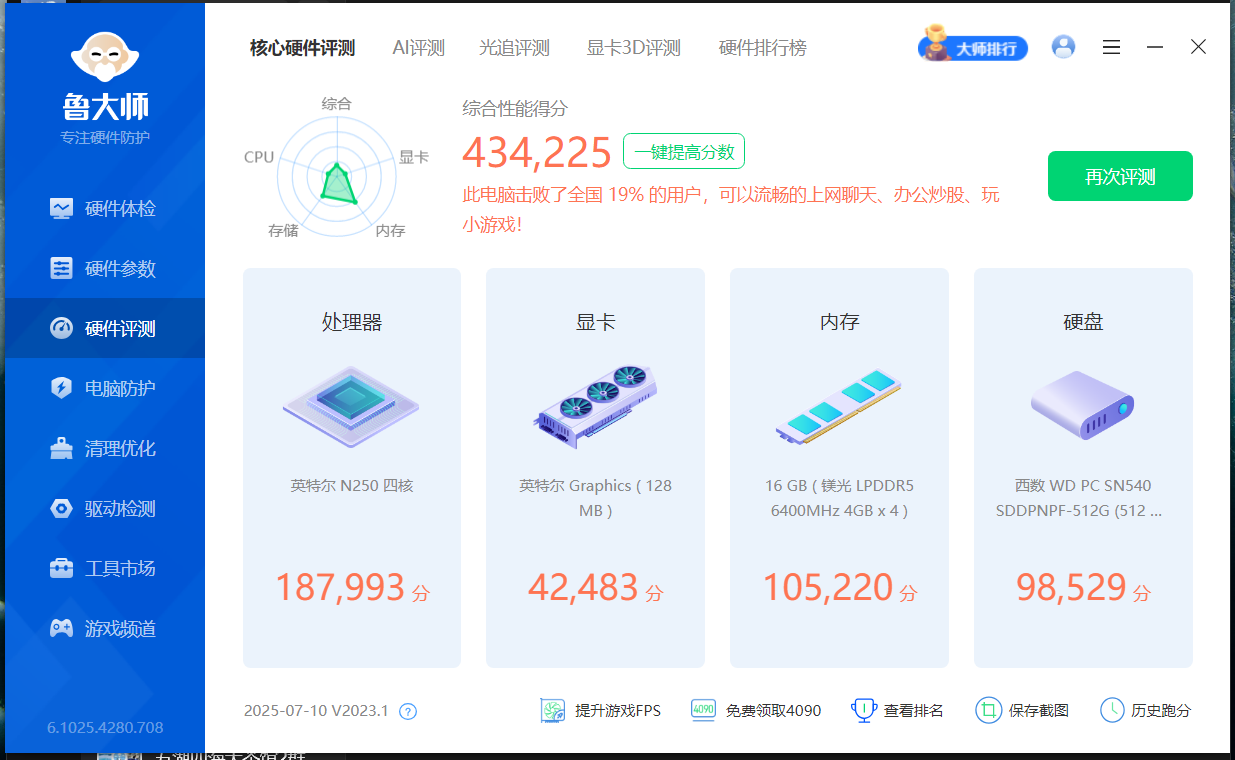
Task: Click the version number 6.1025.4280.708
Action: click(x=105, y=727)
